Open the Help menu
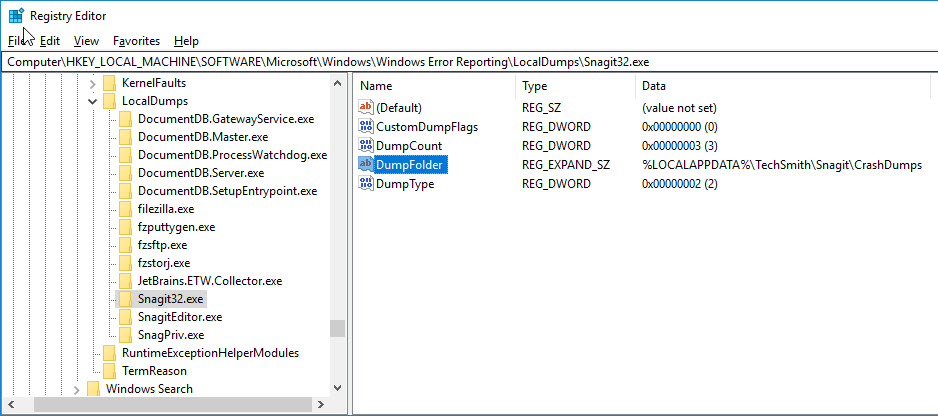Viewport: 938px width, 416px height. tap(186, 41)
